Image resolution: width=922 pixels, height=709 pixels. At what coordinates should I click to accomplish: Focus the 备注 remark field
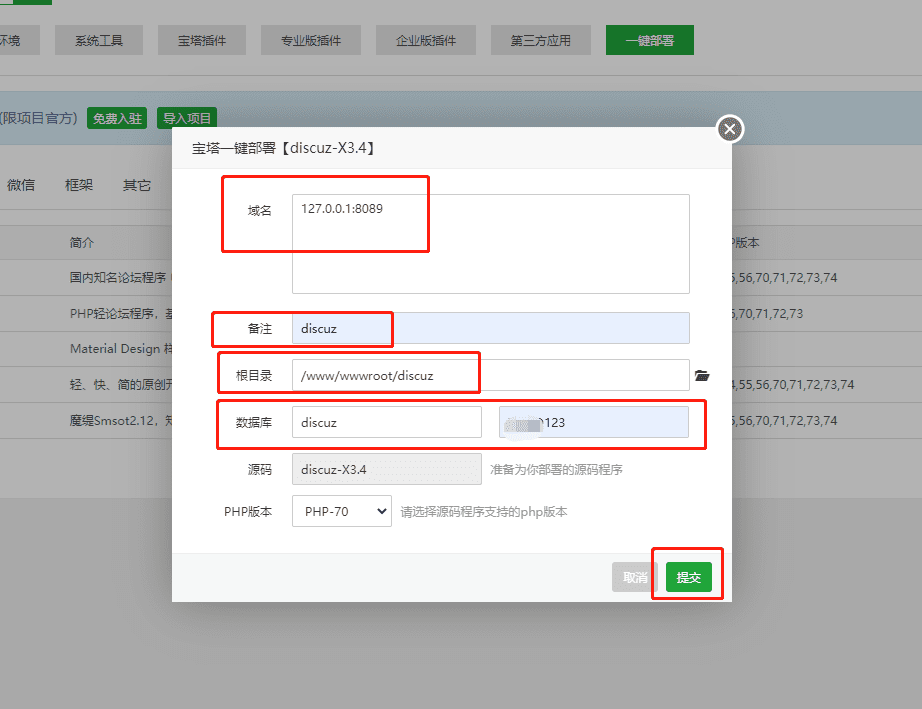pos(490,328)
